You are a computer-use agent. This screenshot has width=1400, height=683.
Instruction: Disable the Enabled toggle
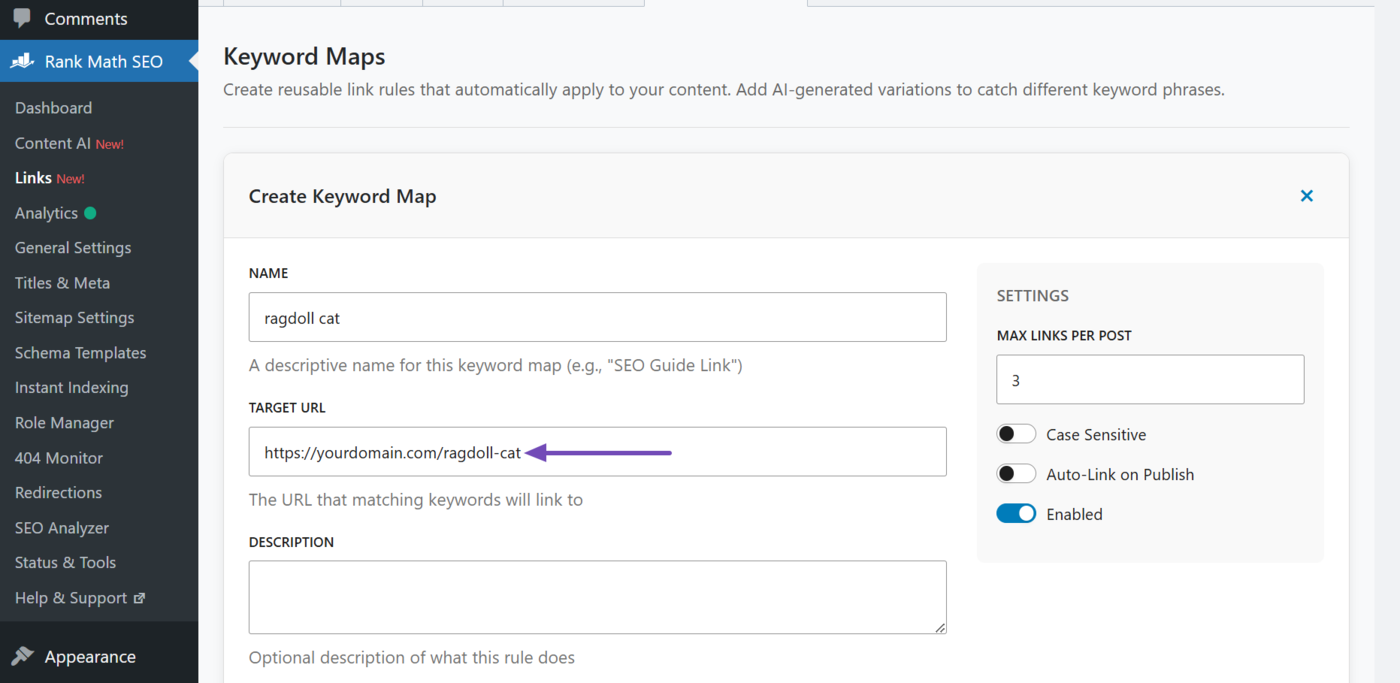pos(1016,513)
